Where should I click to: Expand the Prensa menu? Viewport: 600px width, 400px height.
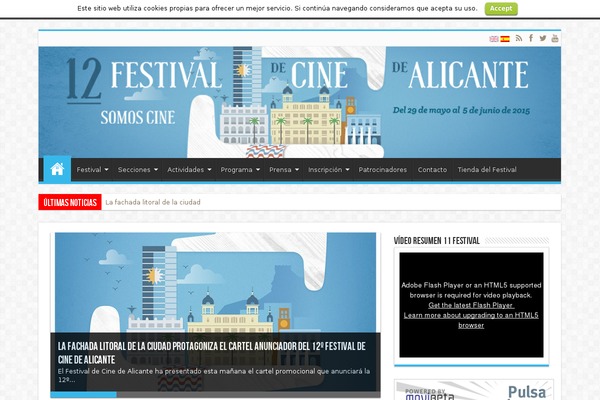pyautogui.click(x=284, y=170)
